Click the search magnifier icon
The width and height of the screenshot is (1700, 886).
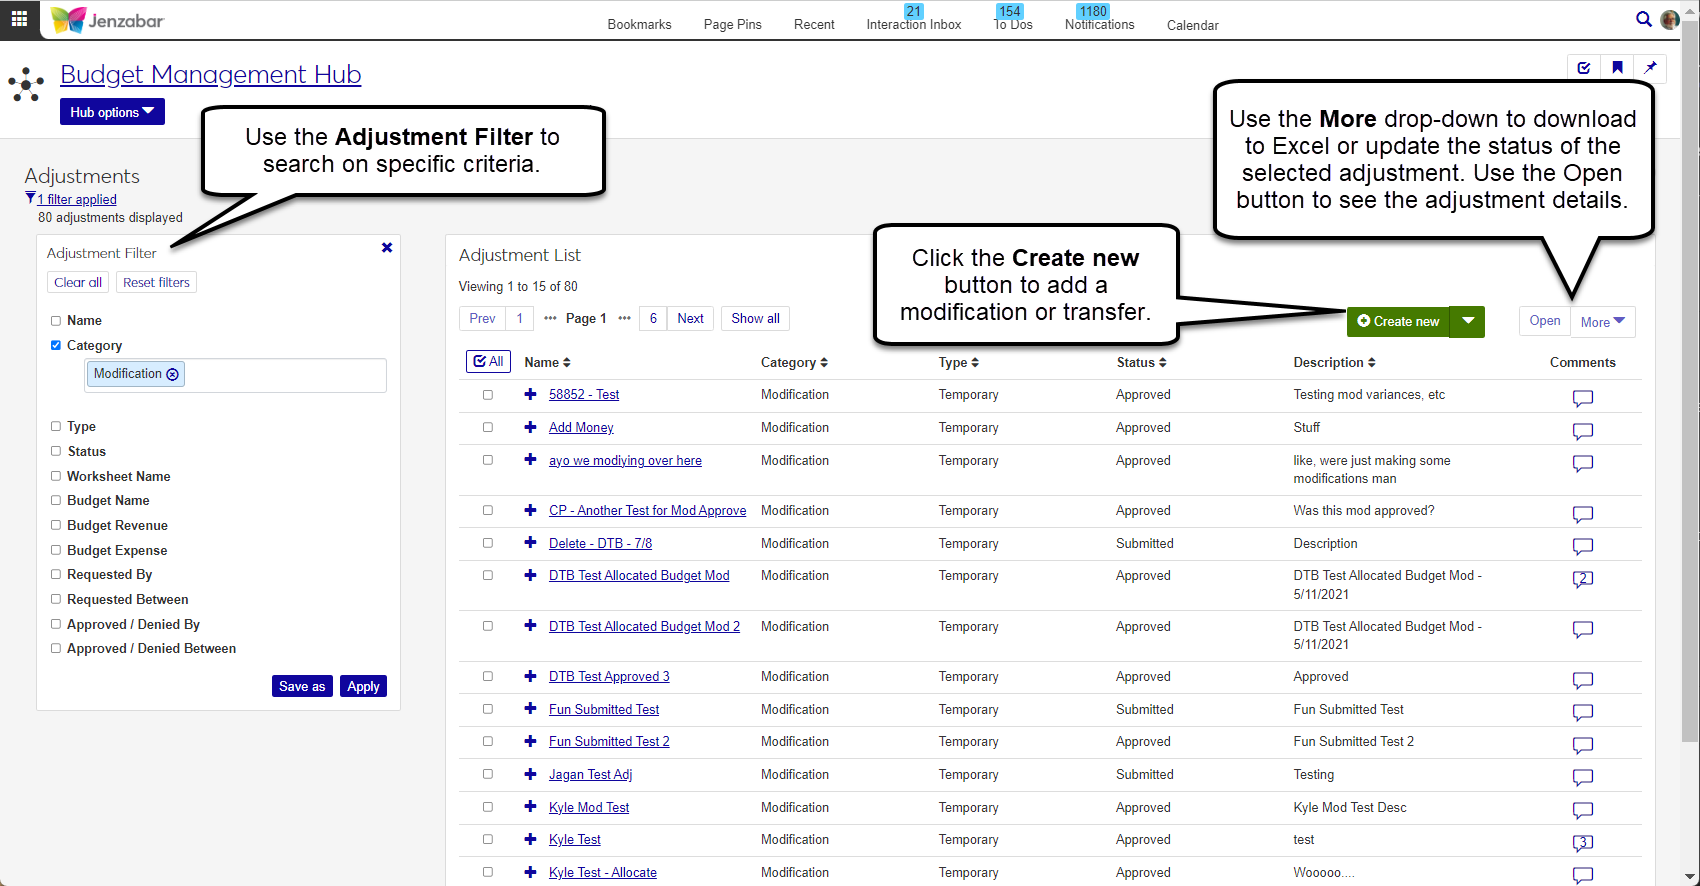[1643, 19]
